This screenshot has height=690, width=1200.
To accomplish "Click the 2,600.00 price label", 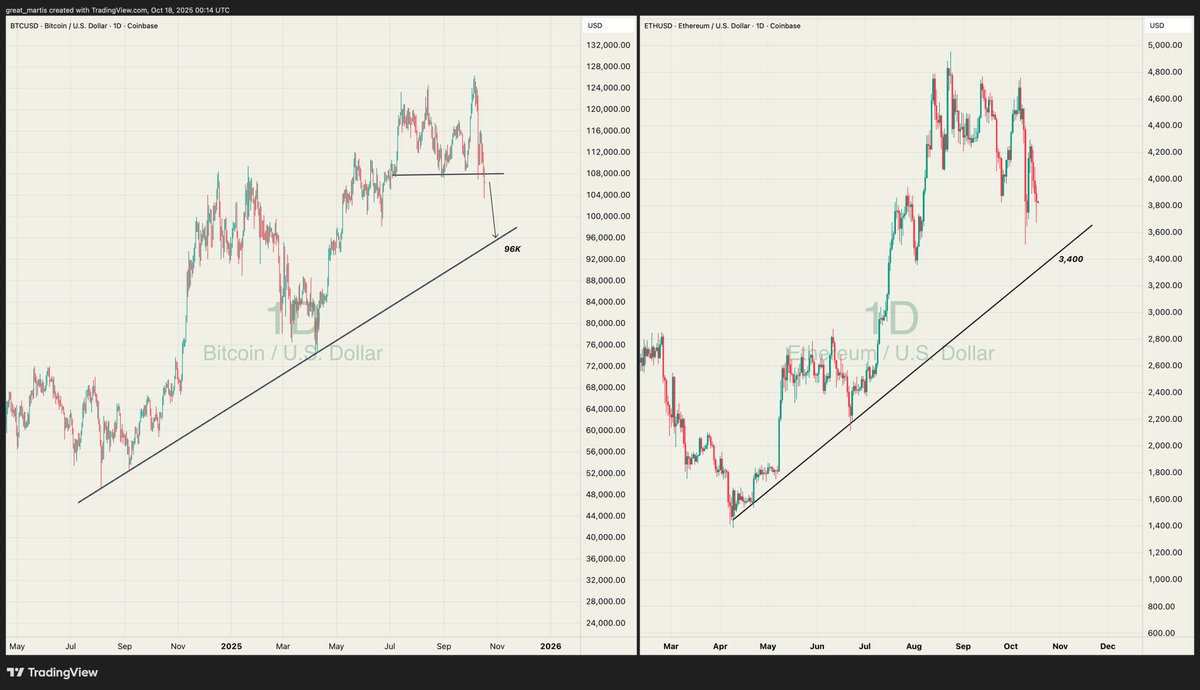I will 1166,366.
